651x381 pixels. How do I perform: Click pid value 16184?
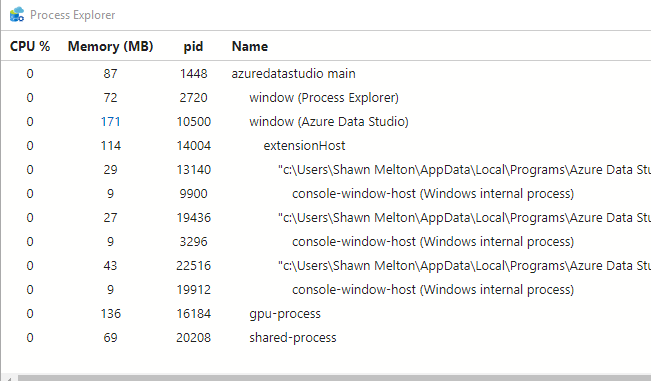click(193, 314)
